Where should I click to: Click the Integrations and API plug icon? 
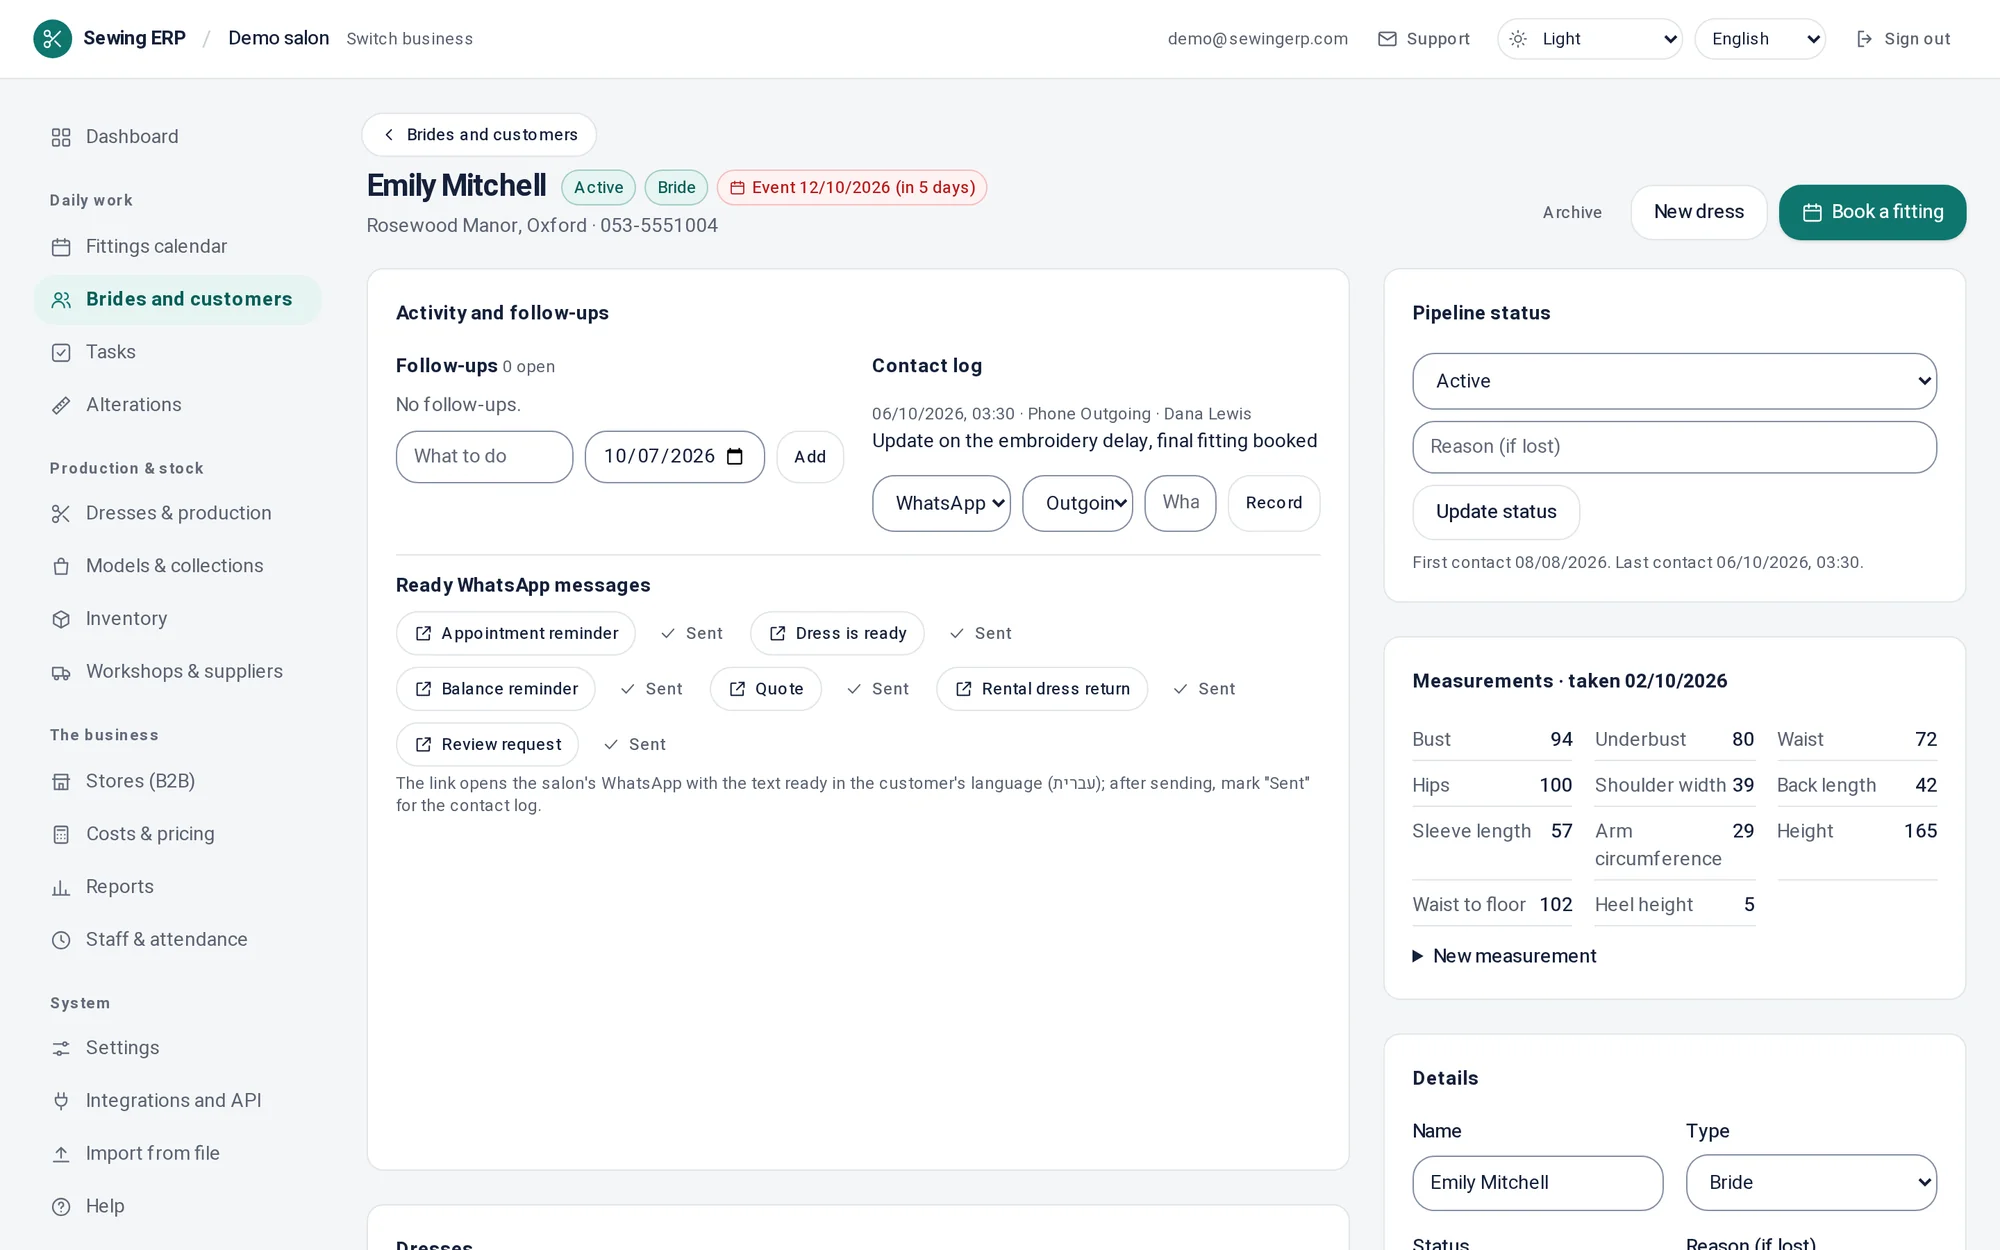click(x=61, y=1102)
